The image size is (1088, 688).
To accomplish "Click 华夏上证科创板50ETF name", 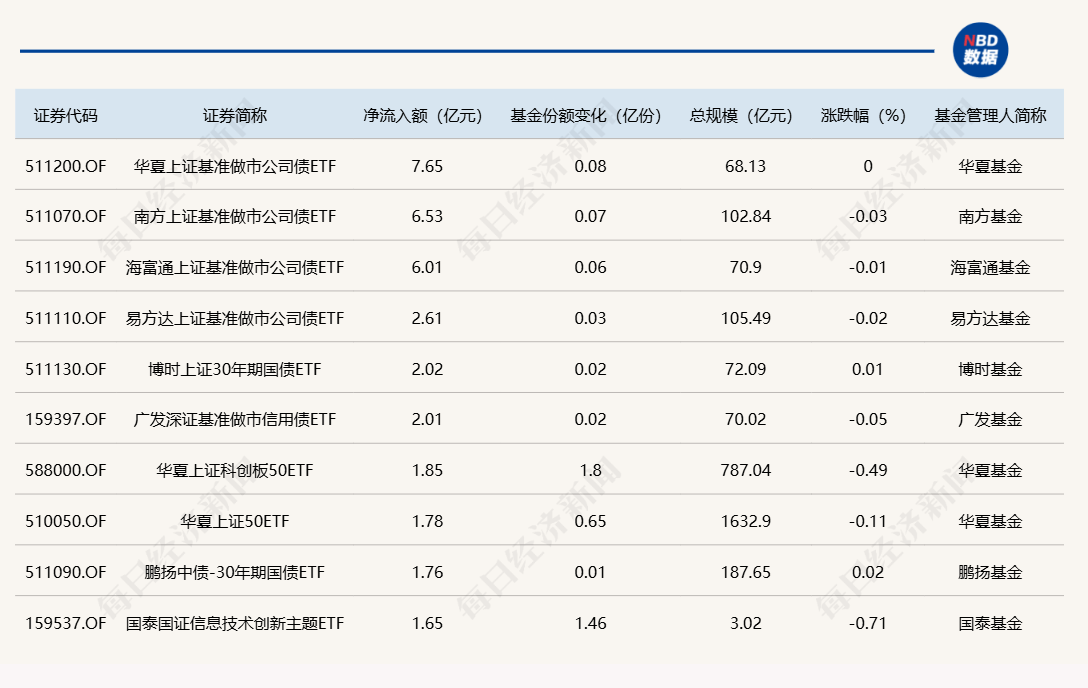I will point(234,470).
